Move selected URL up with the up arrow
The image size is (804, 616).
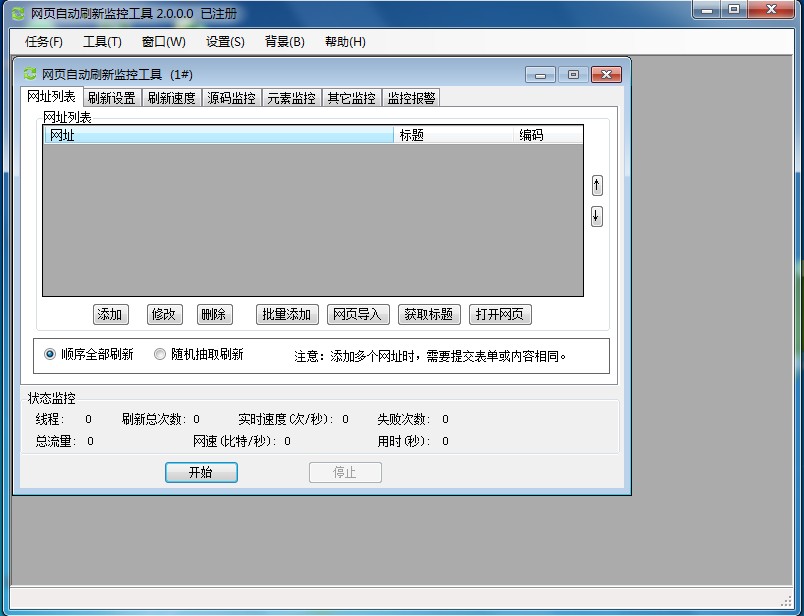tap(596, 185)
